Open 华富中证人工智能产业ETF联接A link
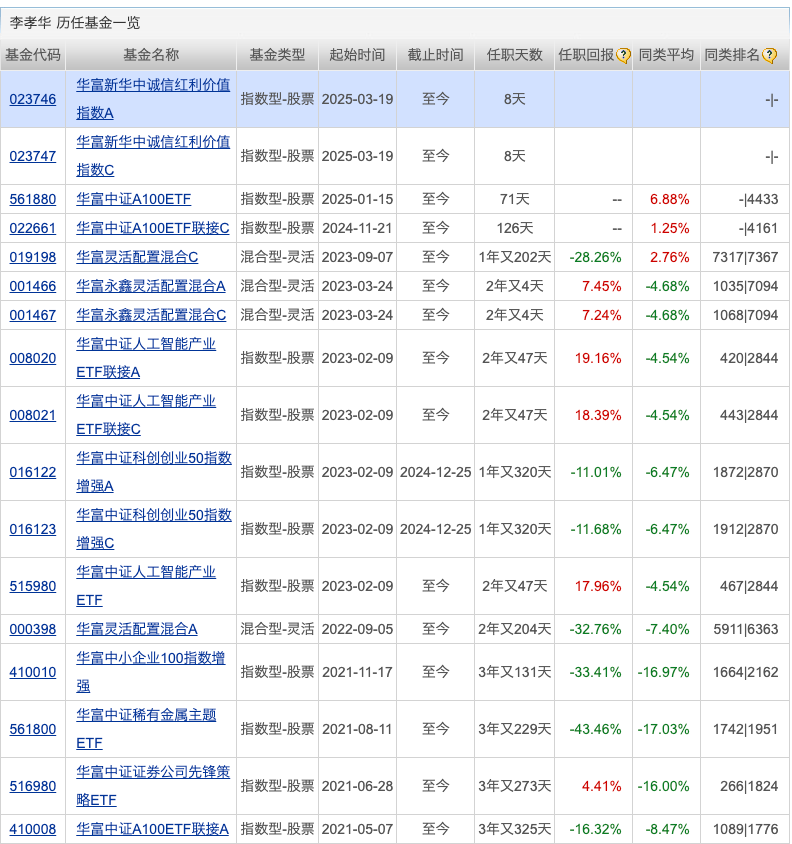Viewport: 792px width, 844px height. click(146, 358)
